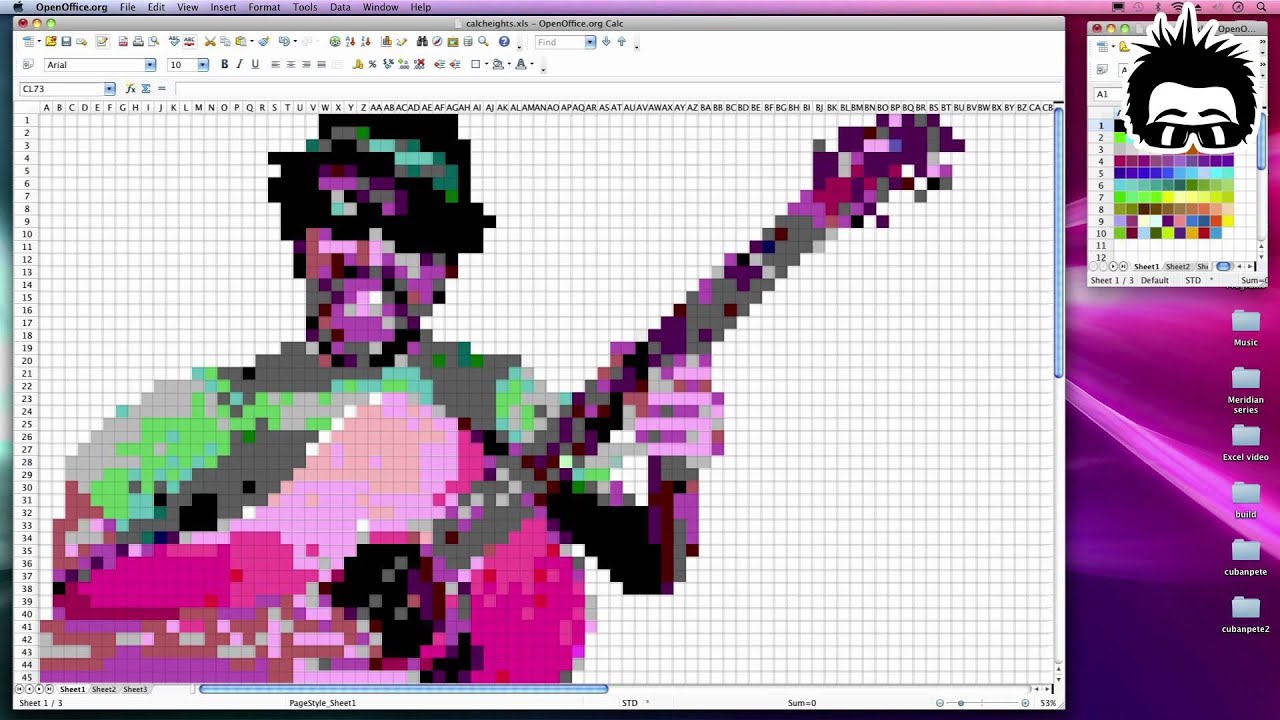Print the file directly with the printer icon
Viewport: 1280px width, 720px height.
click(x=138, y=41)
